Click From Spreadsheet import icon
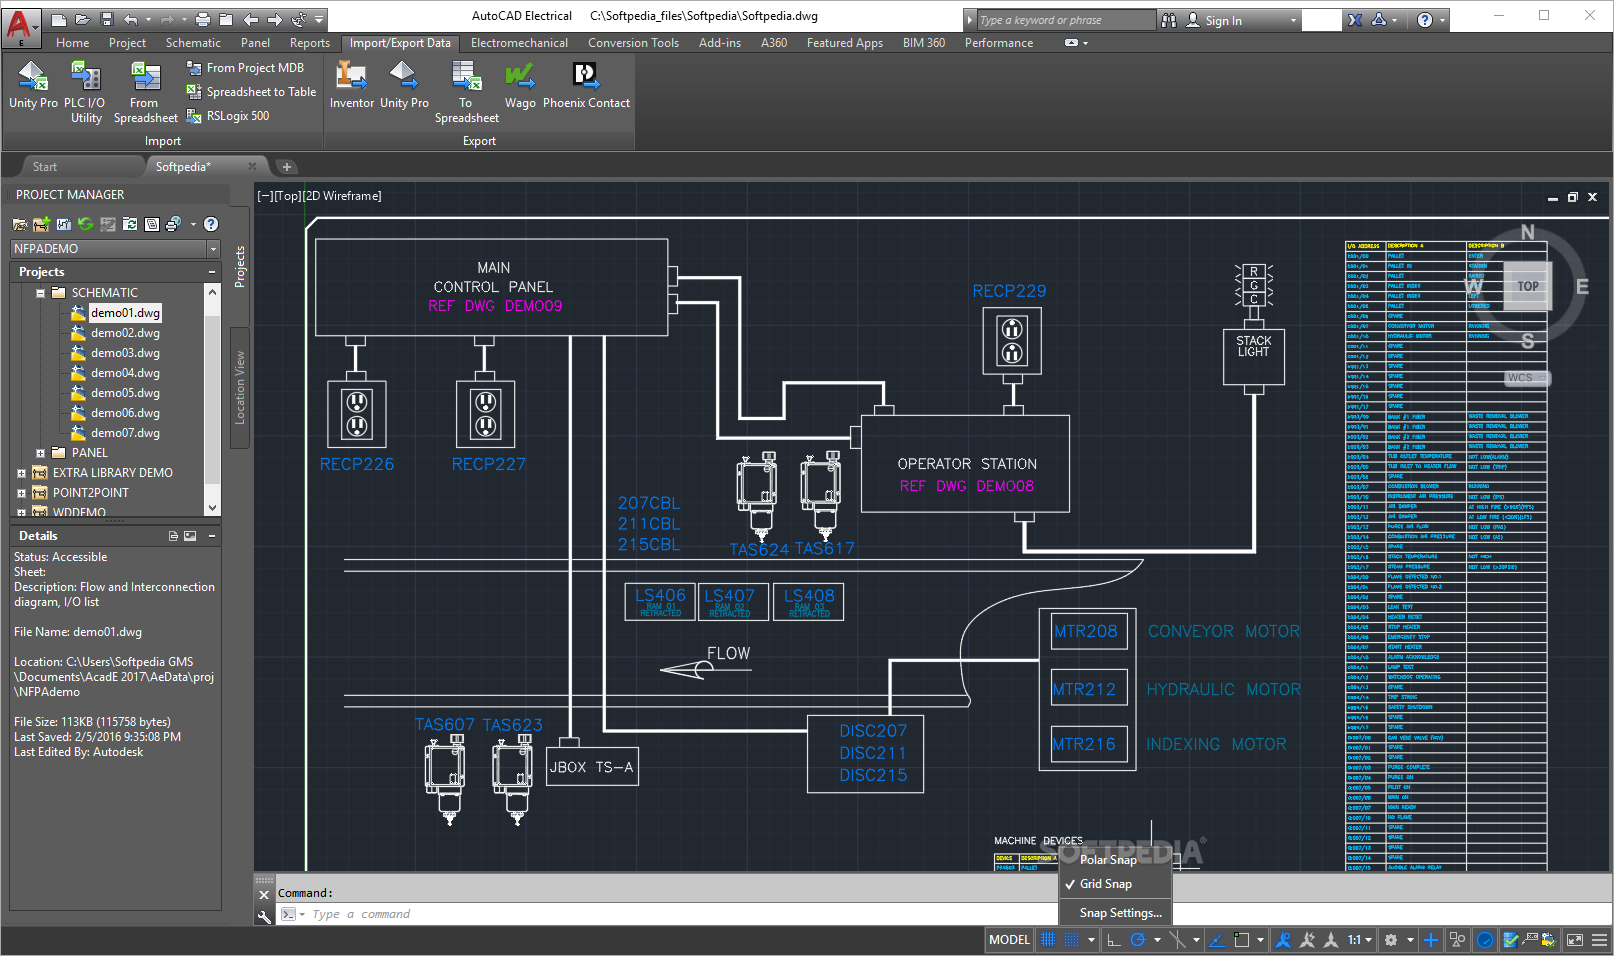Image resolution: width=1614 pixels, height=956 pixels. [x=145, y=76]
